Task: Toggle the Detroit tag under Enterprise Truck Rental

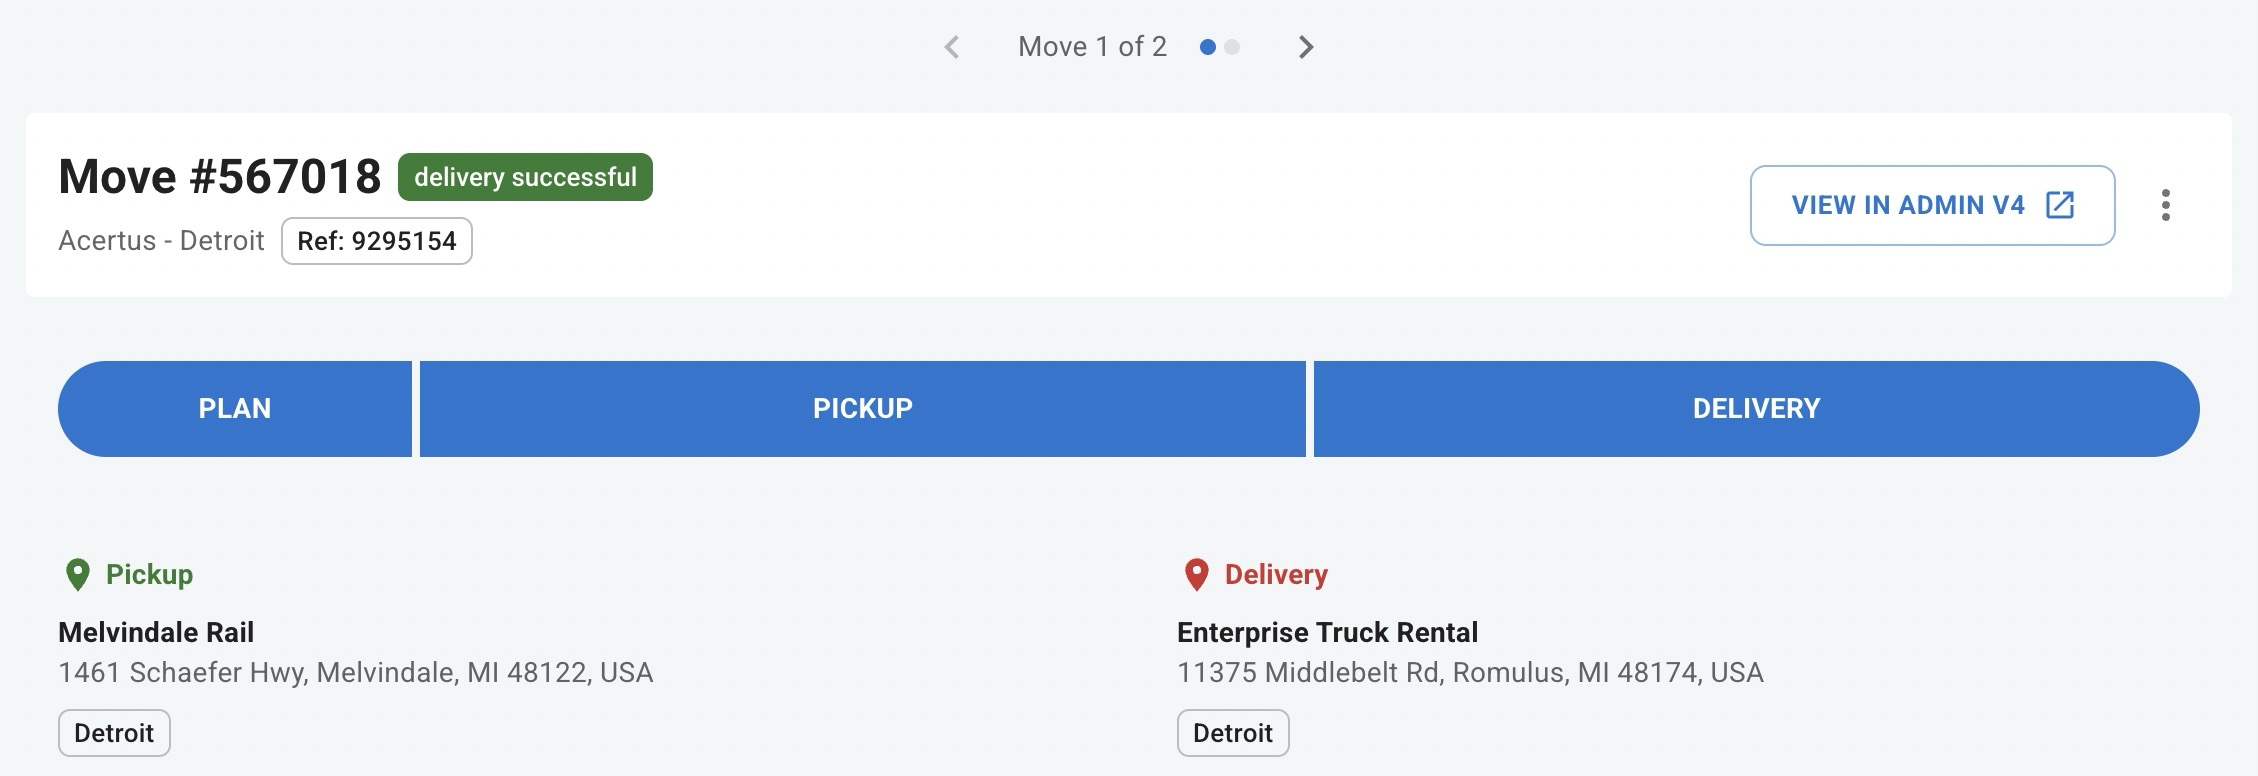Action: [1233, 733]
